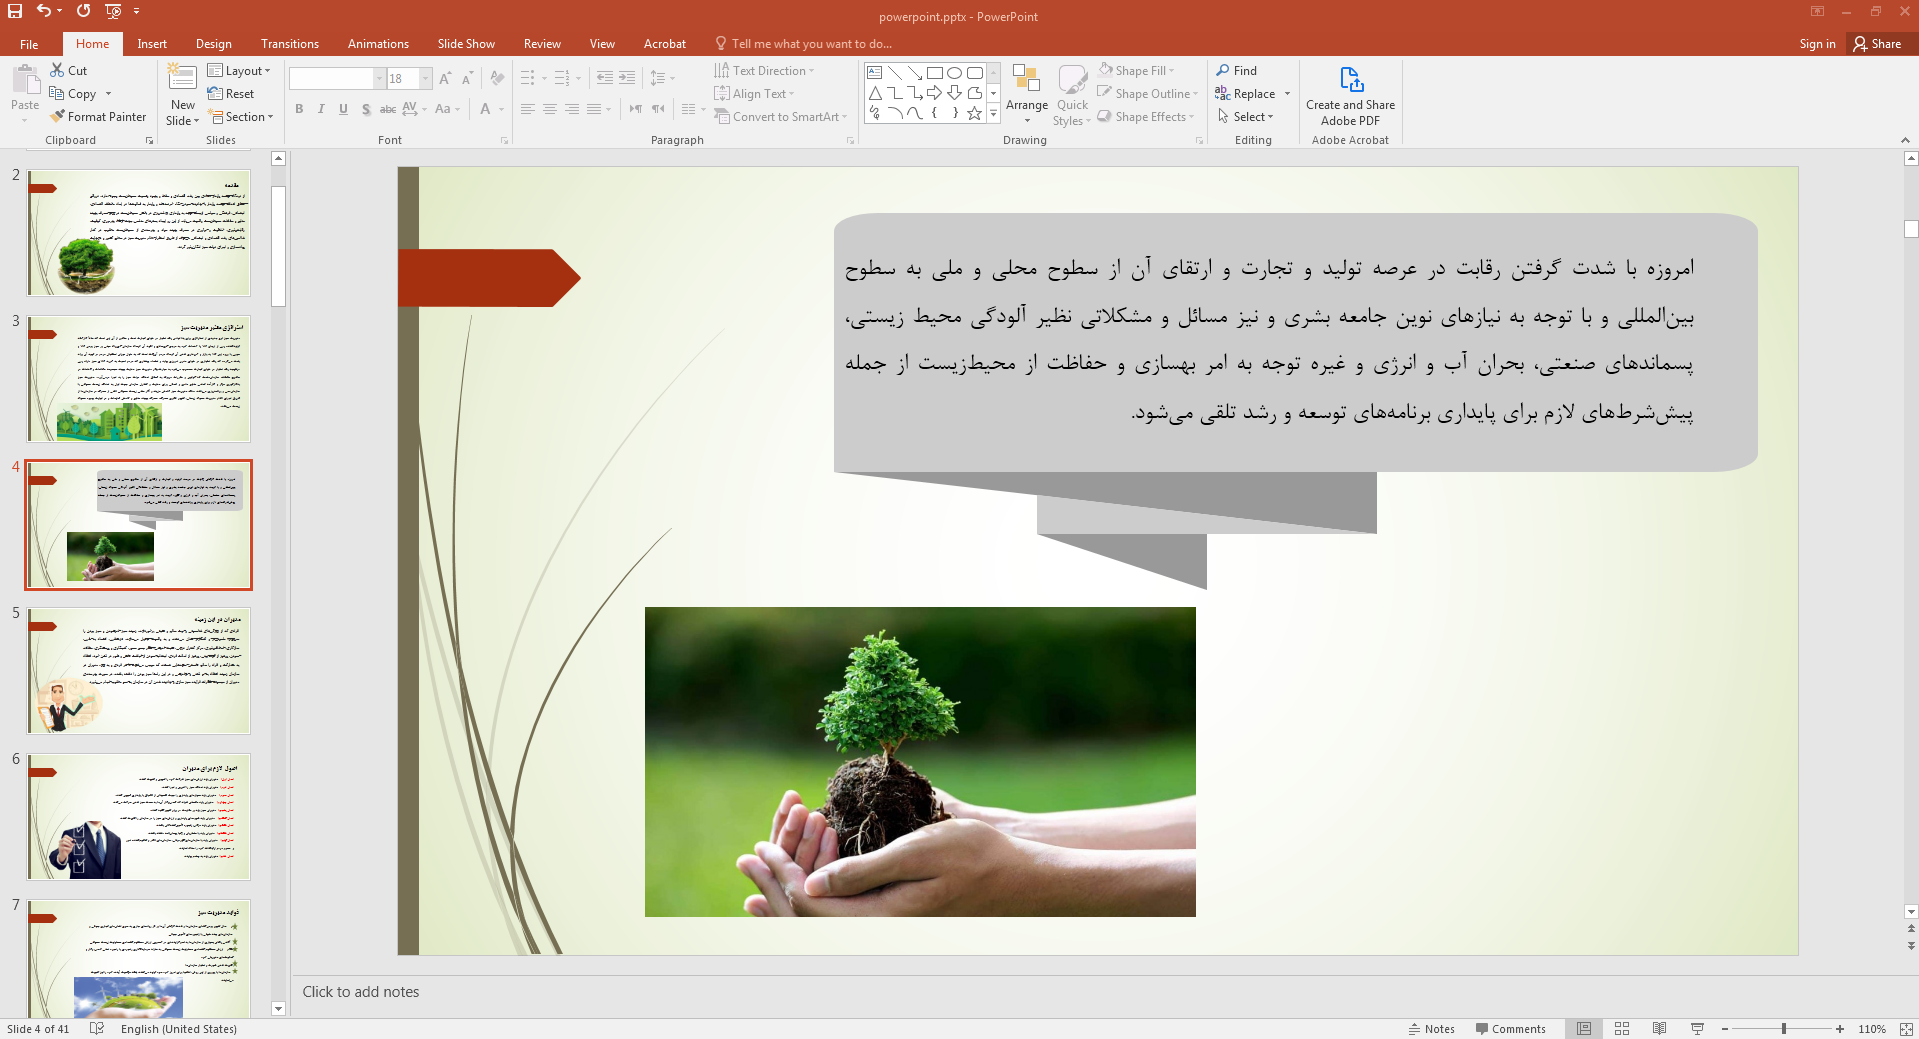Toggle Underline formatting
The image size is (1919, 1039).
click(x=343, y=109)
